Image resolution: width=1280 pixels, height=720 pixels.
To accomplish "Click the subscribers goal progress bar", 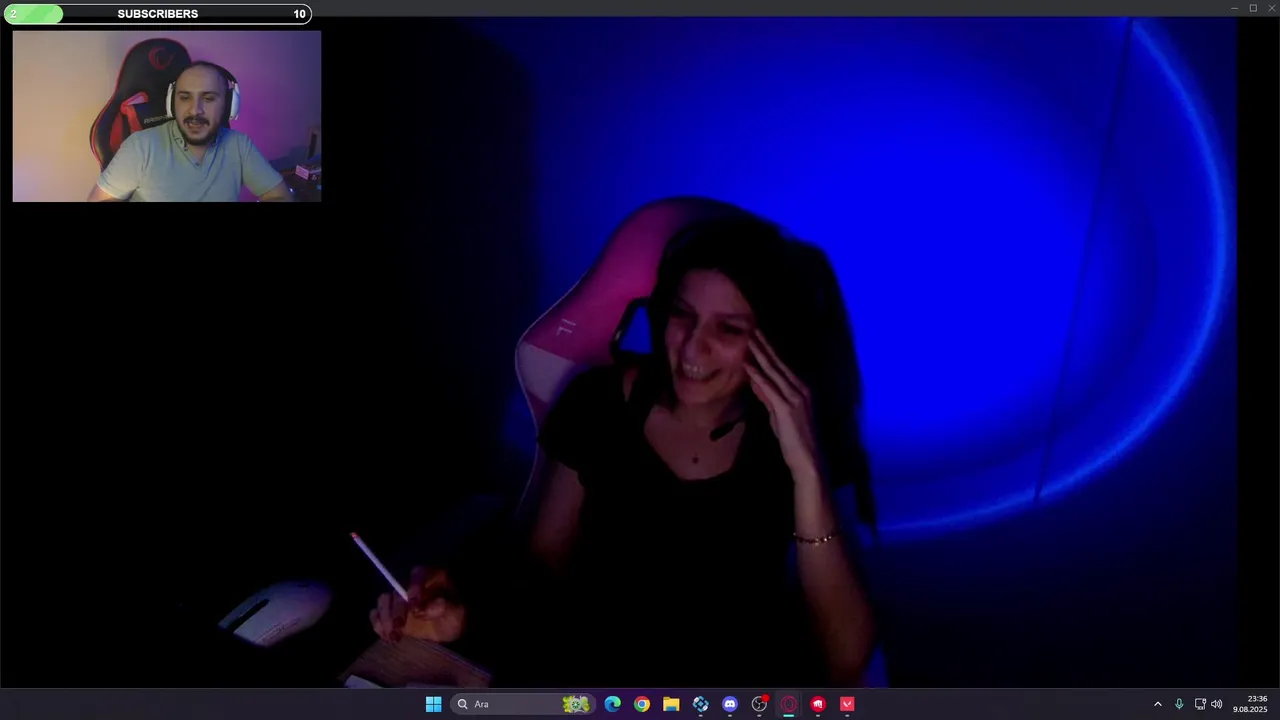I will [156, 14].
